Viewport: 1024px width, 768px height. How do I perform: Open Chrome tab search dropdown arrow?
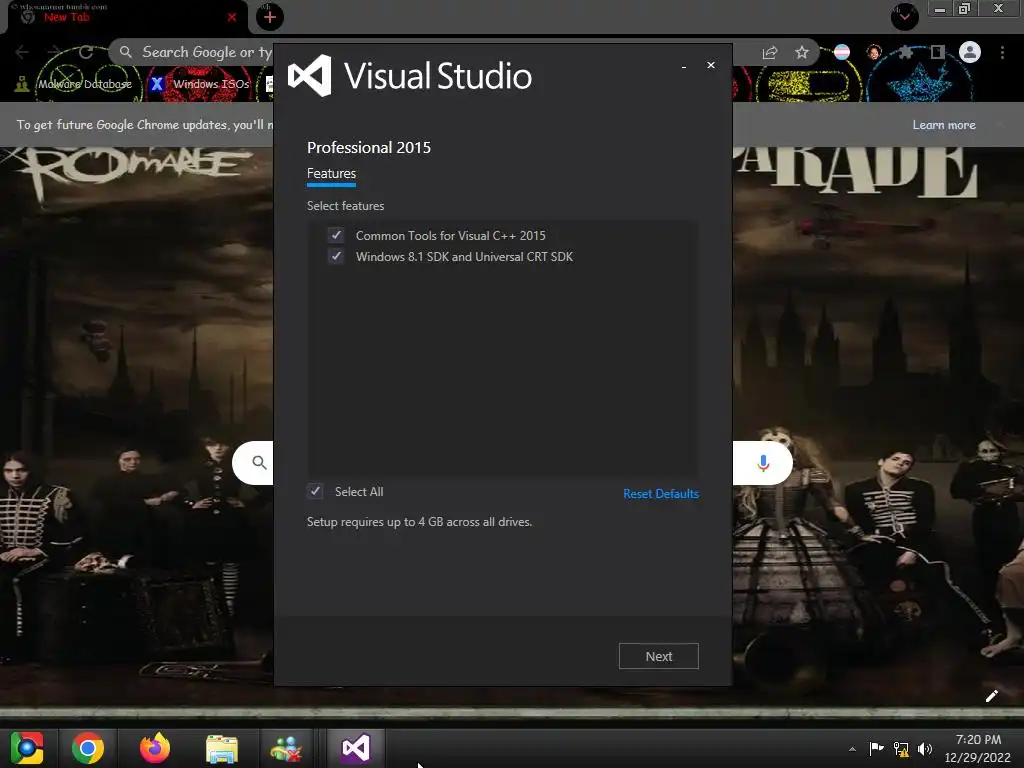click(905, 17)
